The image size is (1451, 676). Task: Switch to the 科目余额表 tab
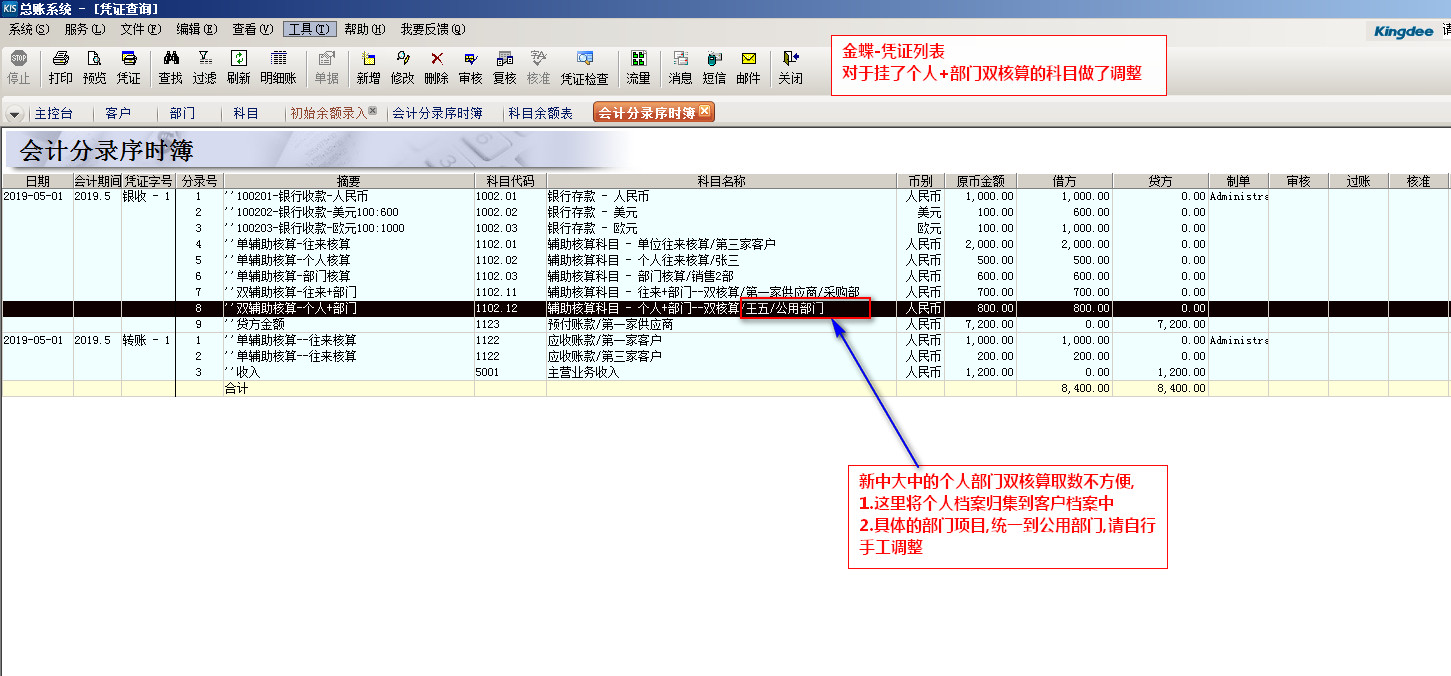(x=540, y=114)
